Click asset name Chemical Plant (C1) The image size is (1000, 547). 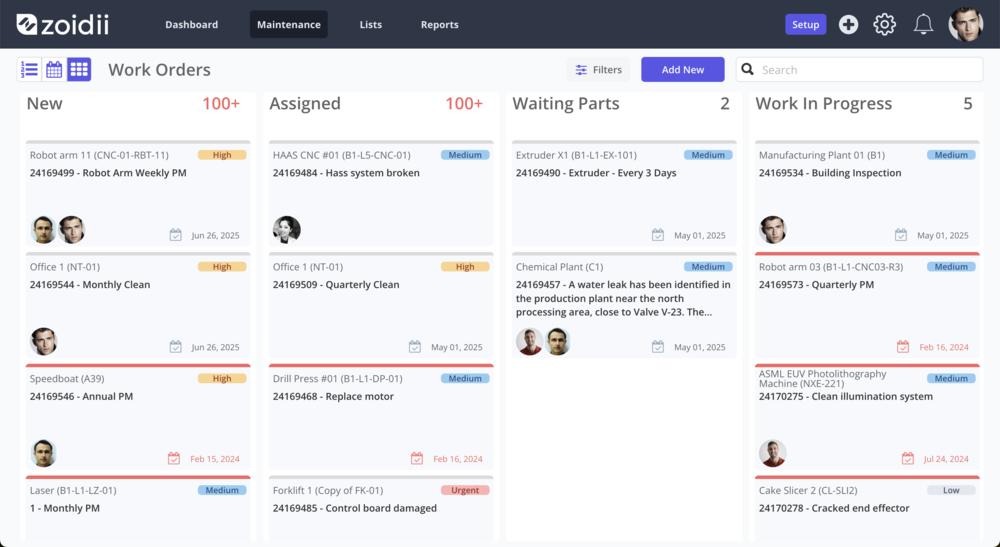[x=559, y=266]
